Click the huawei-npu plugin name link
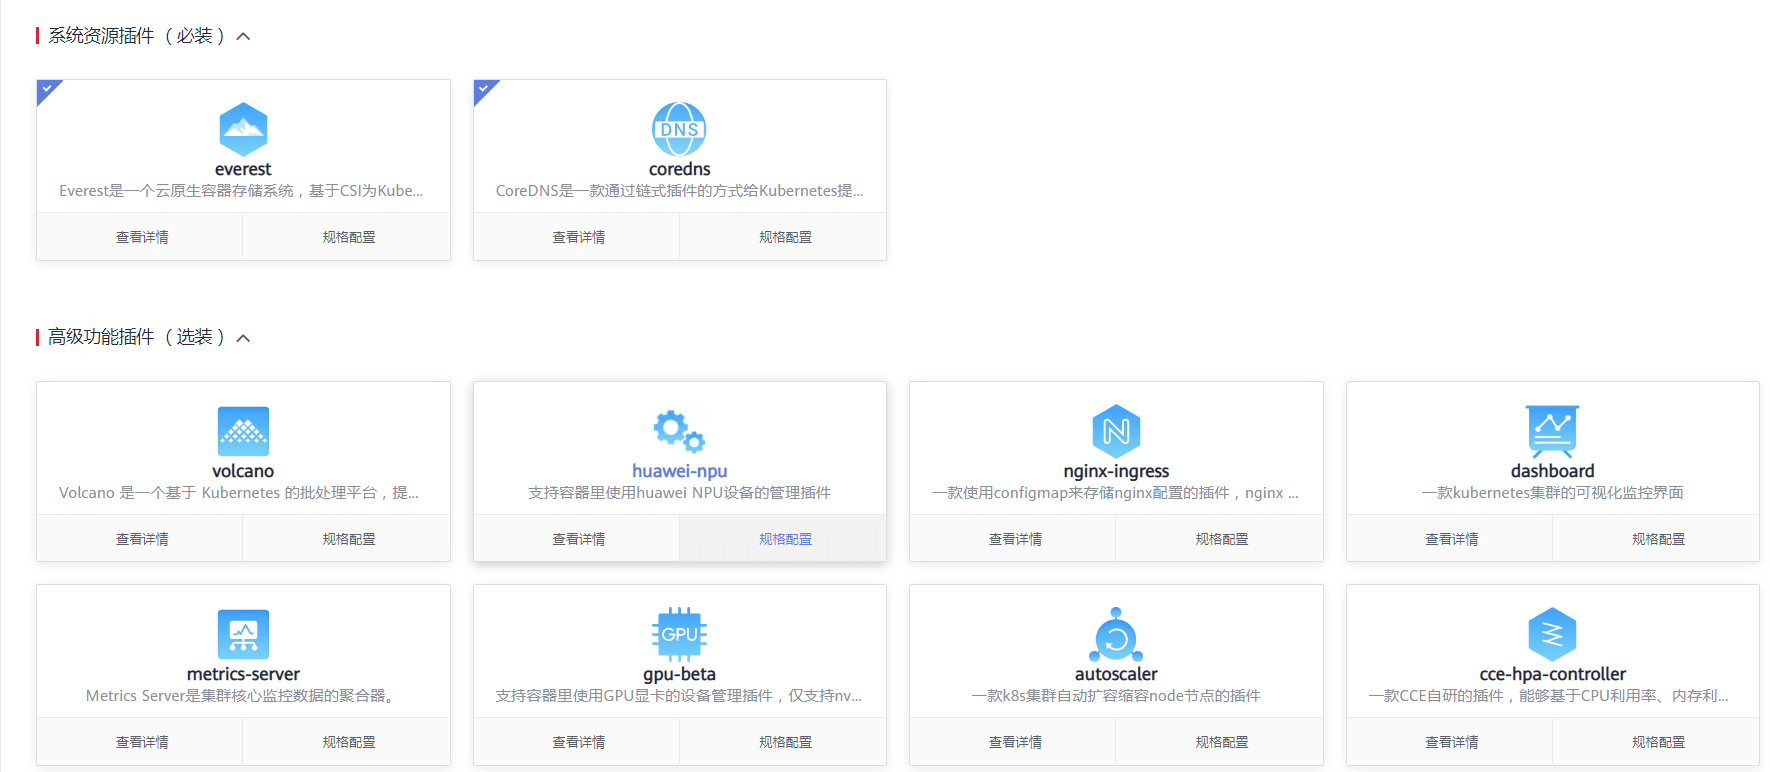 [x=679, y=471]
